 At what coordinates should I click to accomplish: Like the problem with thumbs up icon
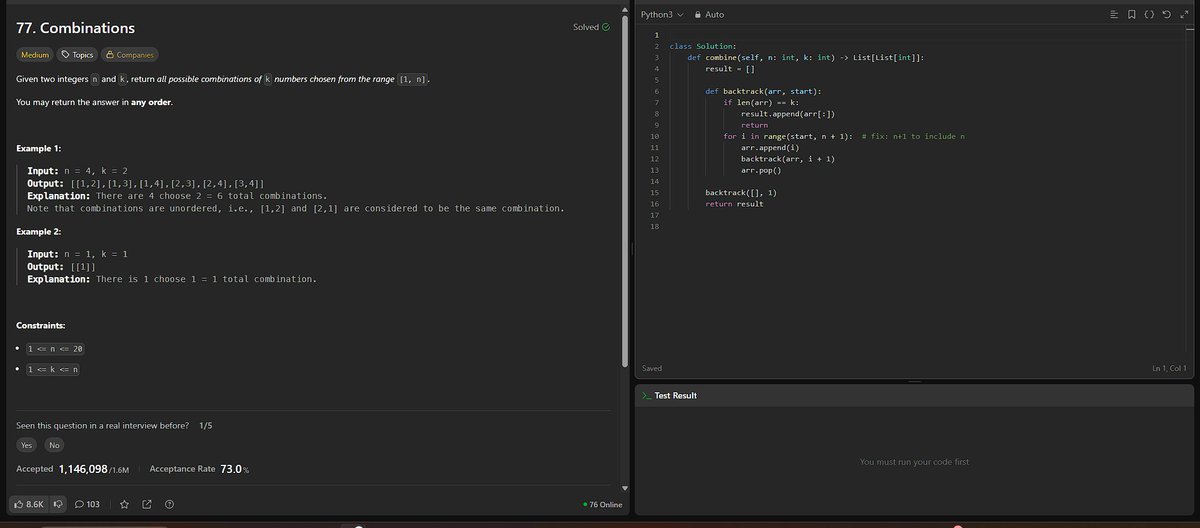click(x=27, y=504)
